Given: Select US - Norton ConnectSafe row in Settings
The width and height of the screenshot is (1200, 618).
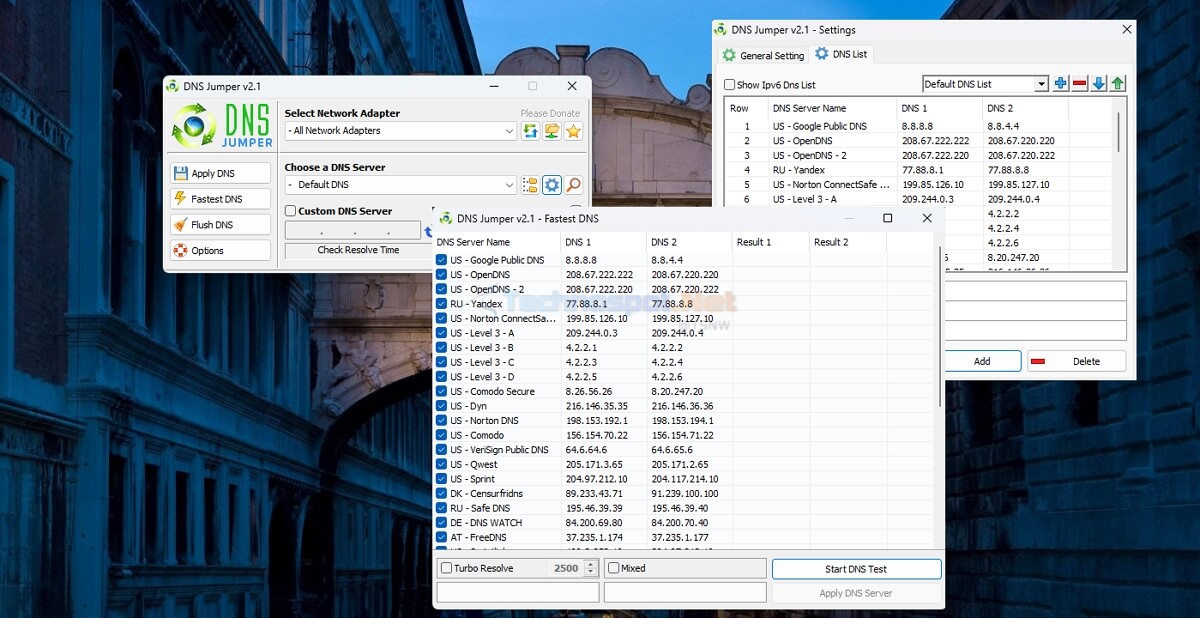Looking at the screenshot, I should [919, 185].
